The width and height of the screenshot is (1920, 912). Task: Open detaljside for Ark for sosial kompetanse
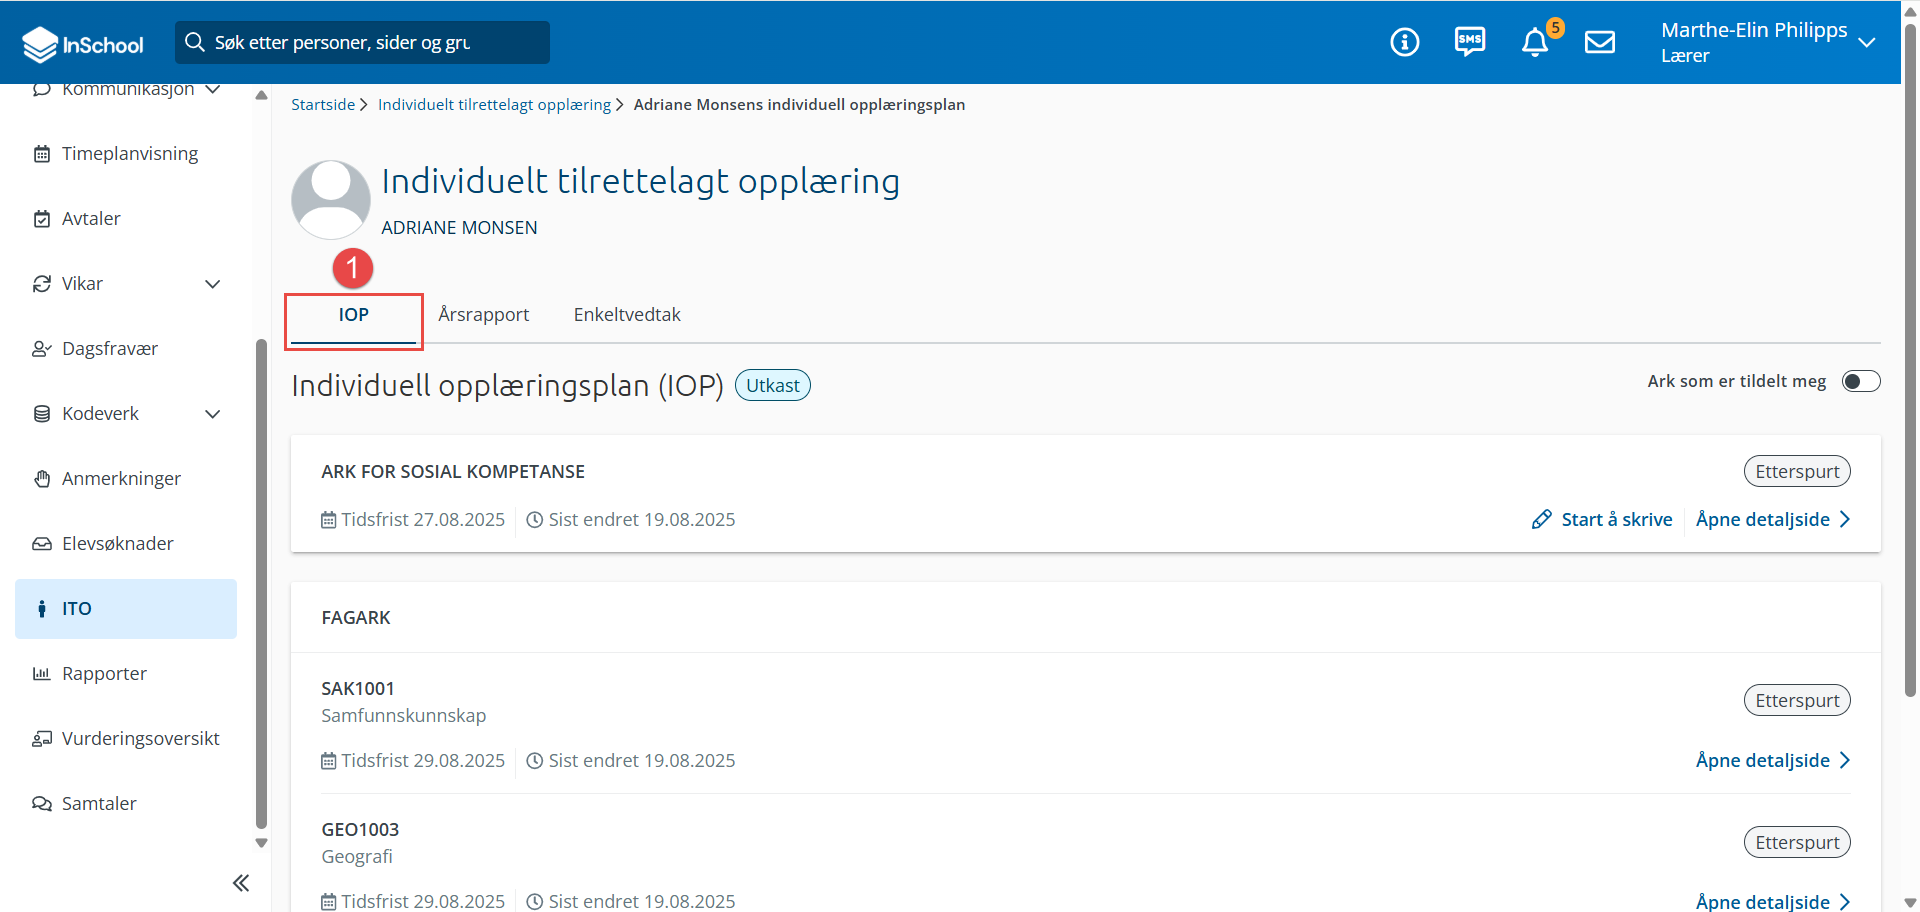tap(1773, 520)
